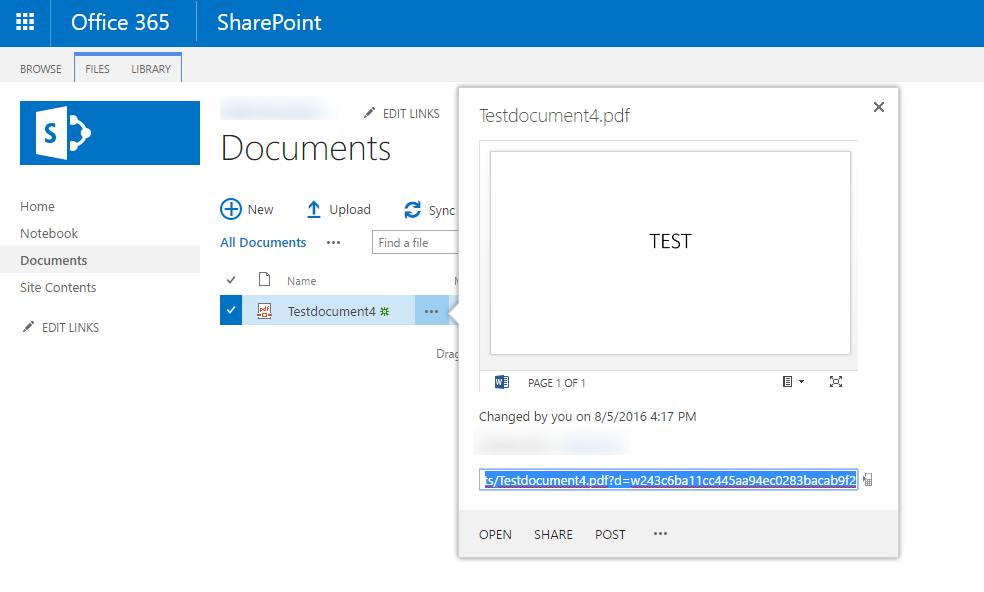
Task: Click the New button label
Action: click(x=260, y=210)
